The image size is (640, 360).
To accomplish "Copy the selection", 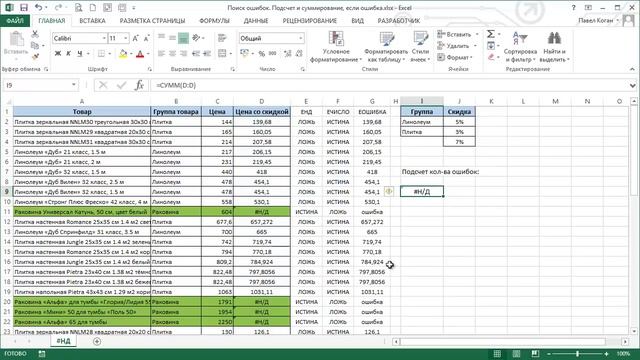I will (x=35, y=46).
